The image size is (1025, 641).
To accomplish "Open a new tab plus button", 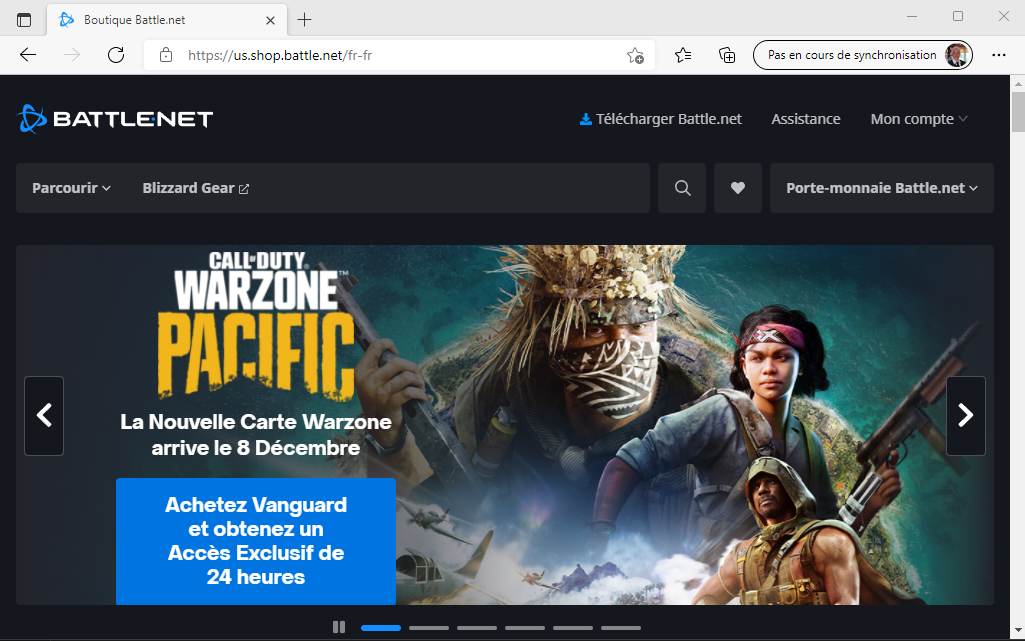I will [x=305, y=20].
